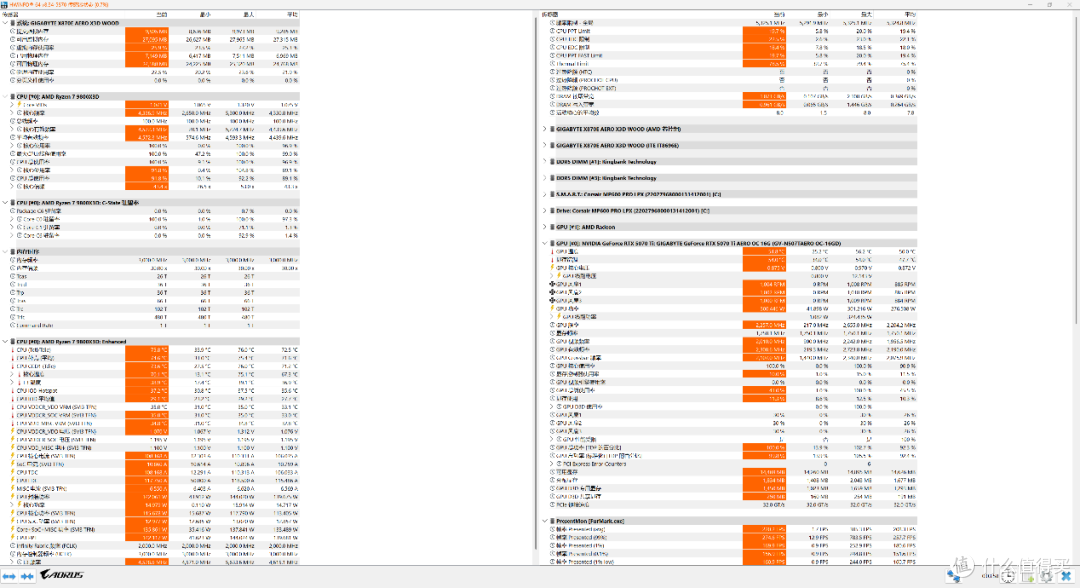Screen dimensions: 1080x588
Task: Expand GIGABYTE X870E (ITE IT8696E) group
Action: coord(545,145)
